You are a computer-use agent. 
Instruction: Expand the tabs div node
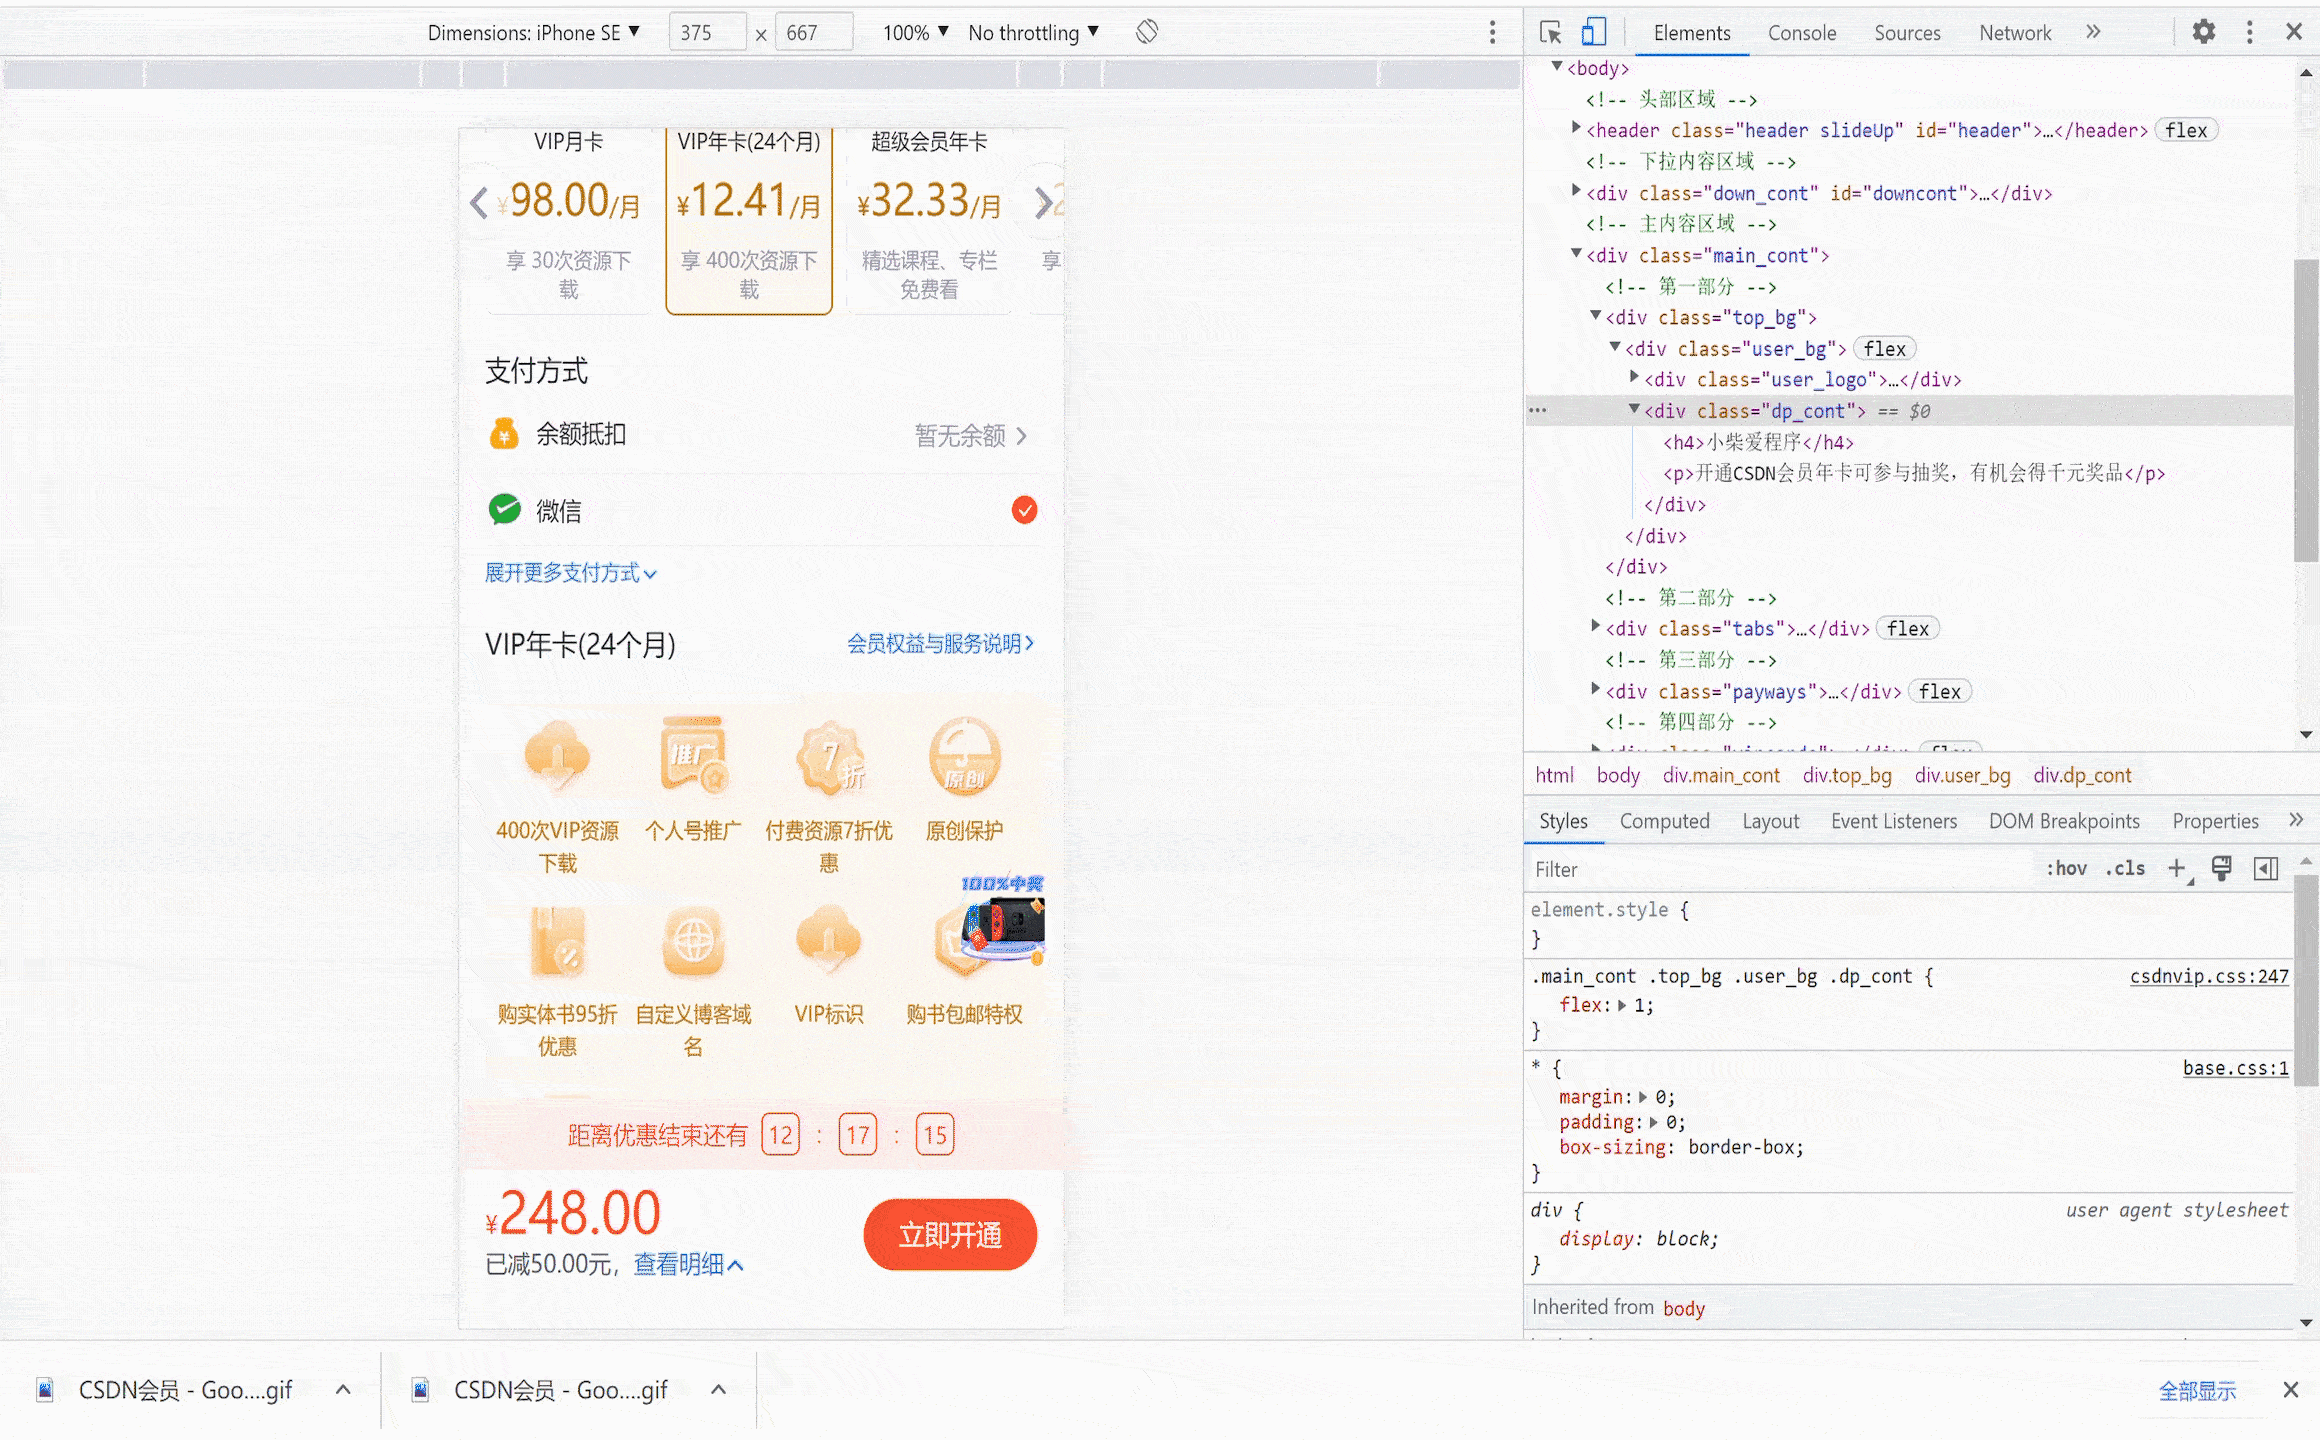[1596, 626]
